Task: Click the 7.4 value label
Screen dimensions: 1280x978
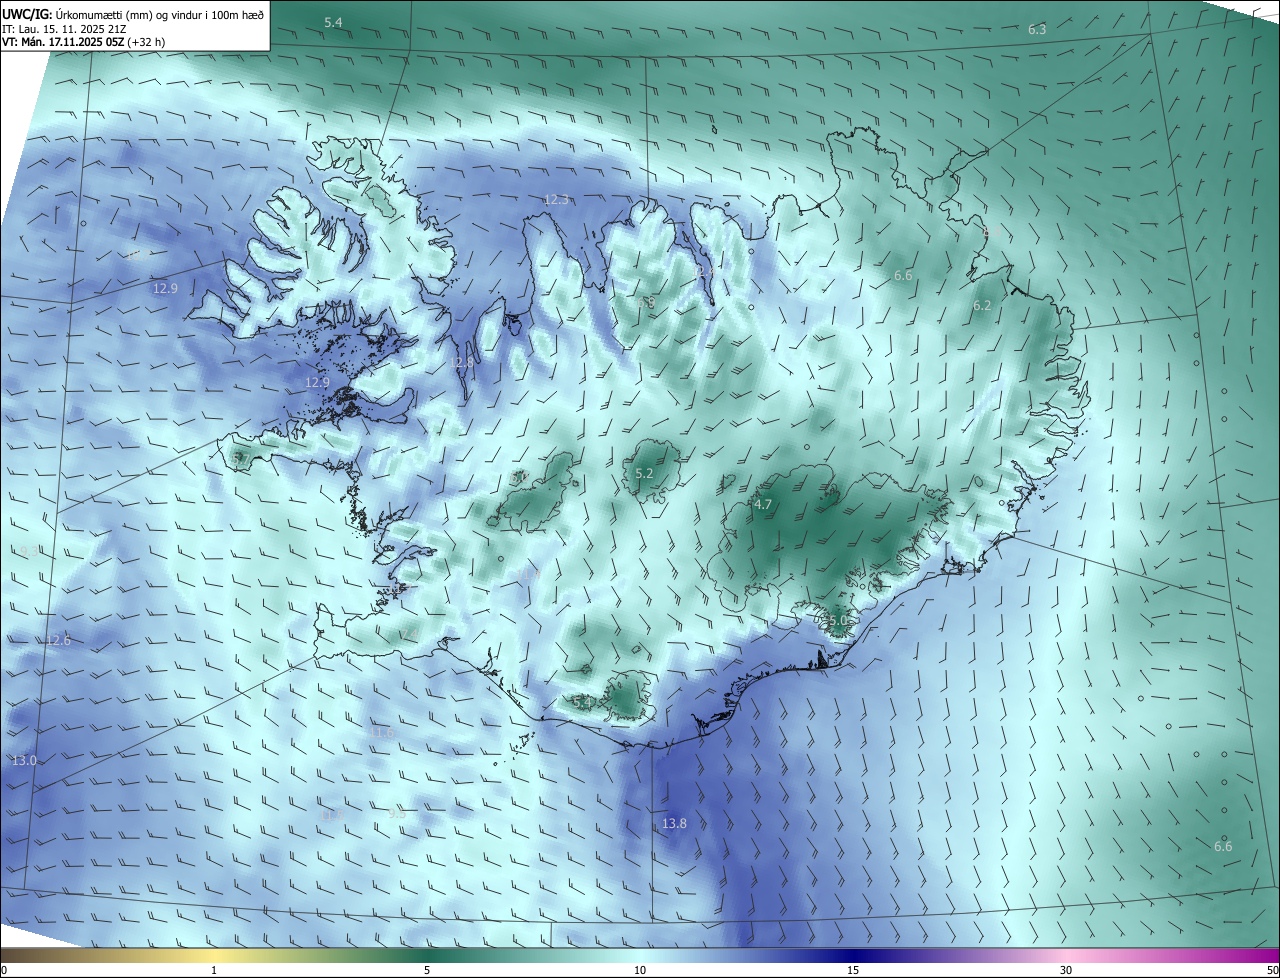Action: [410, 633]
